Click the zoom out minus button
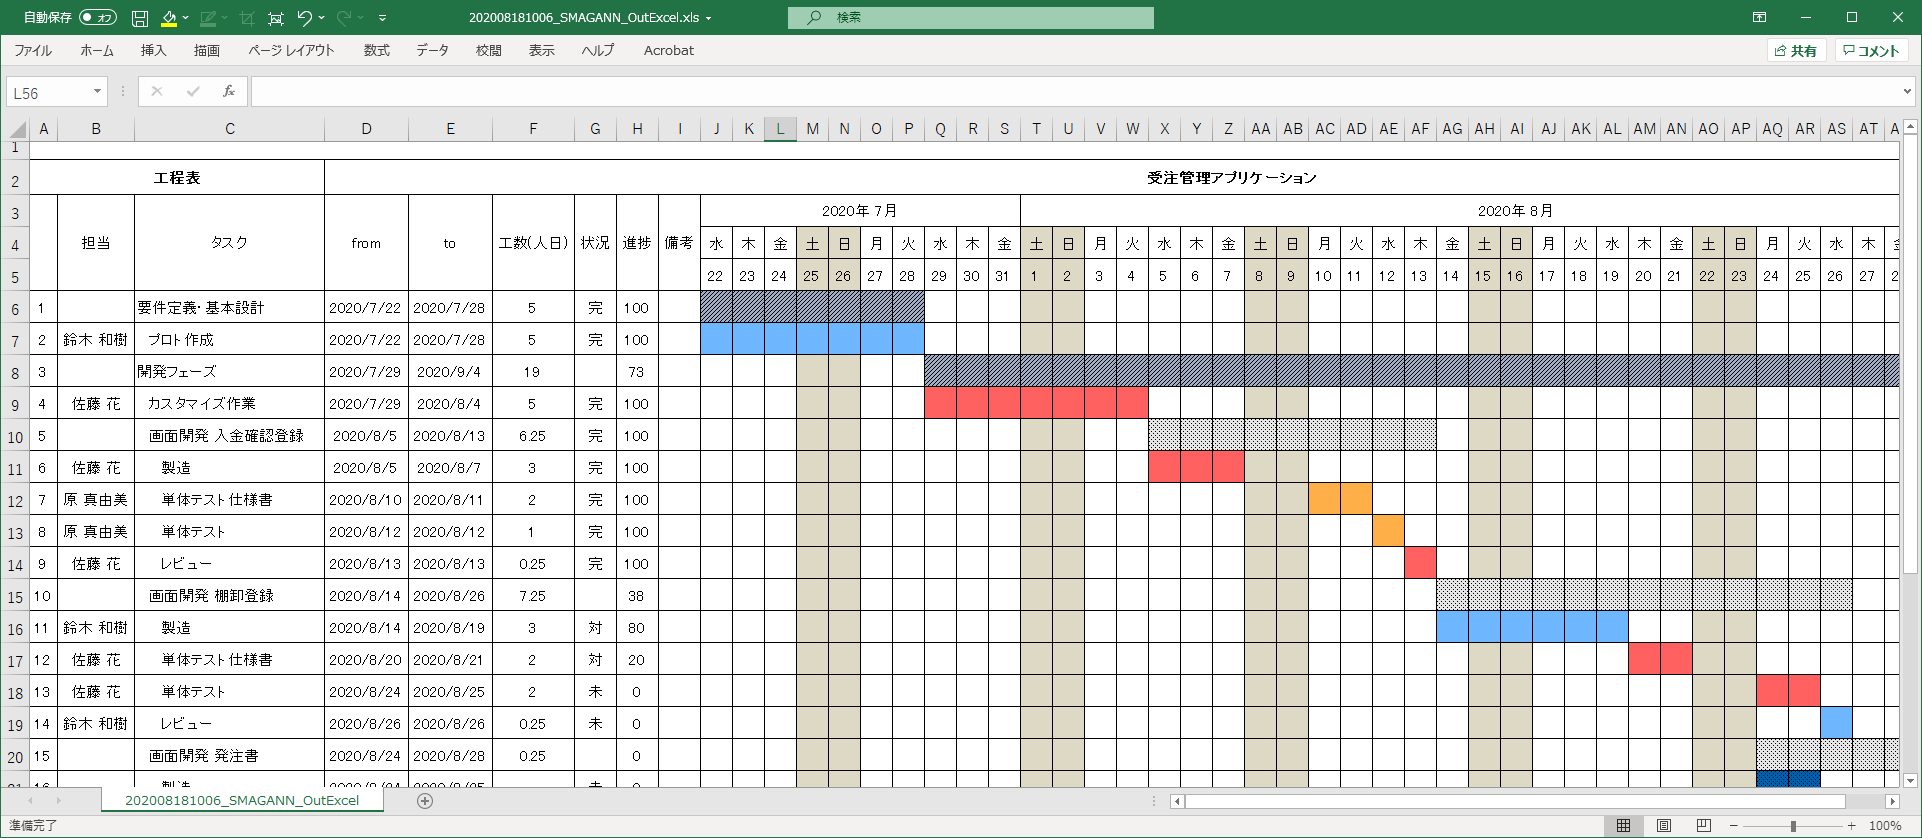The height and width of the screenshot is (838, 1922). click(x=1734, y=826)
